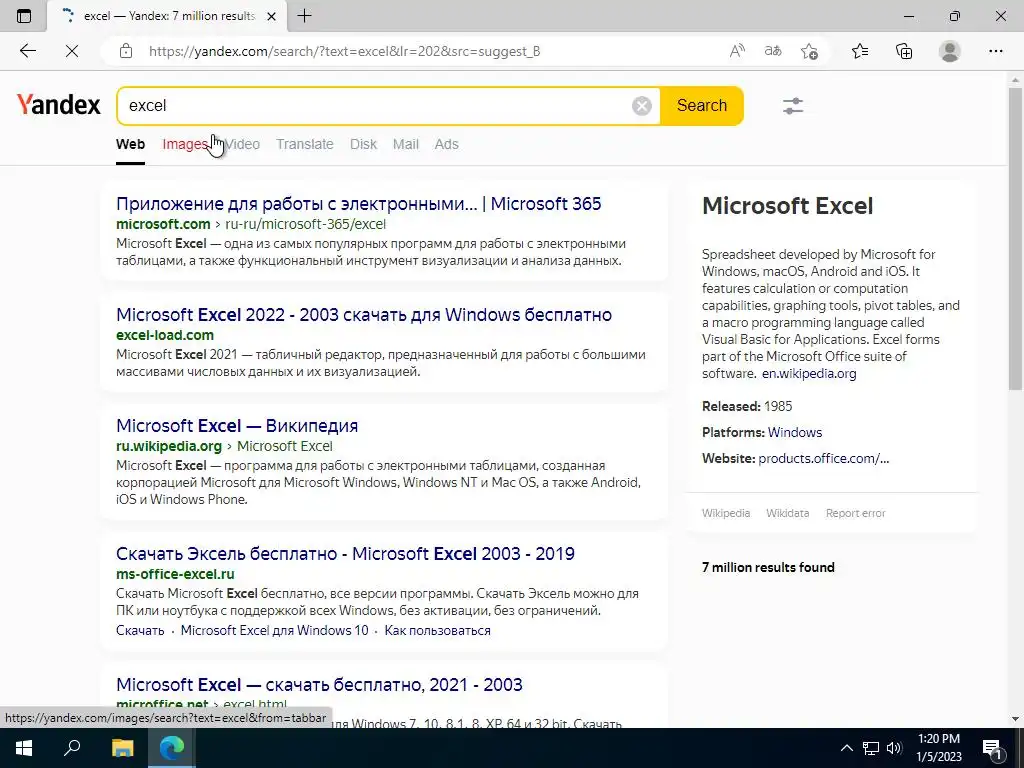This screenshot has height=768, width=1024.
Task: Go back to previous page
Action: click(27, 51)
